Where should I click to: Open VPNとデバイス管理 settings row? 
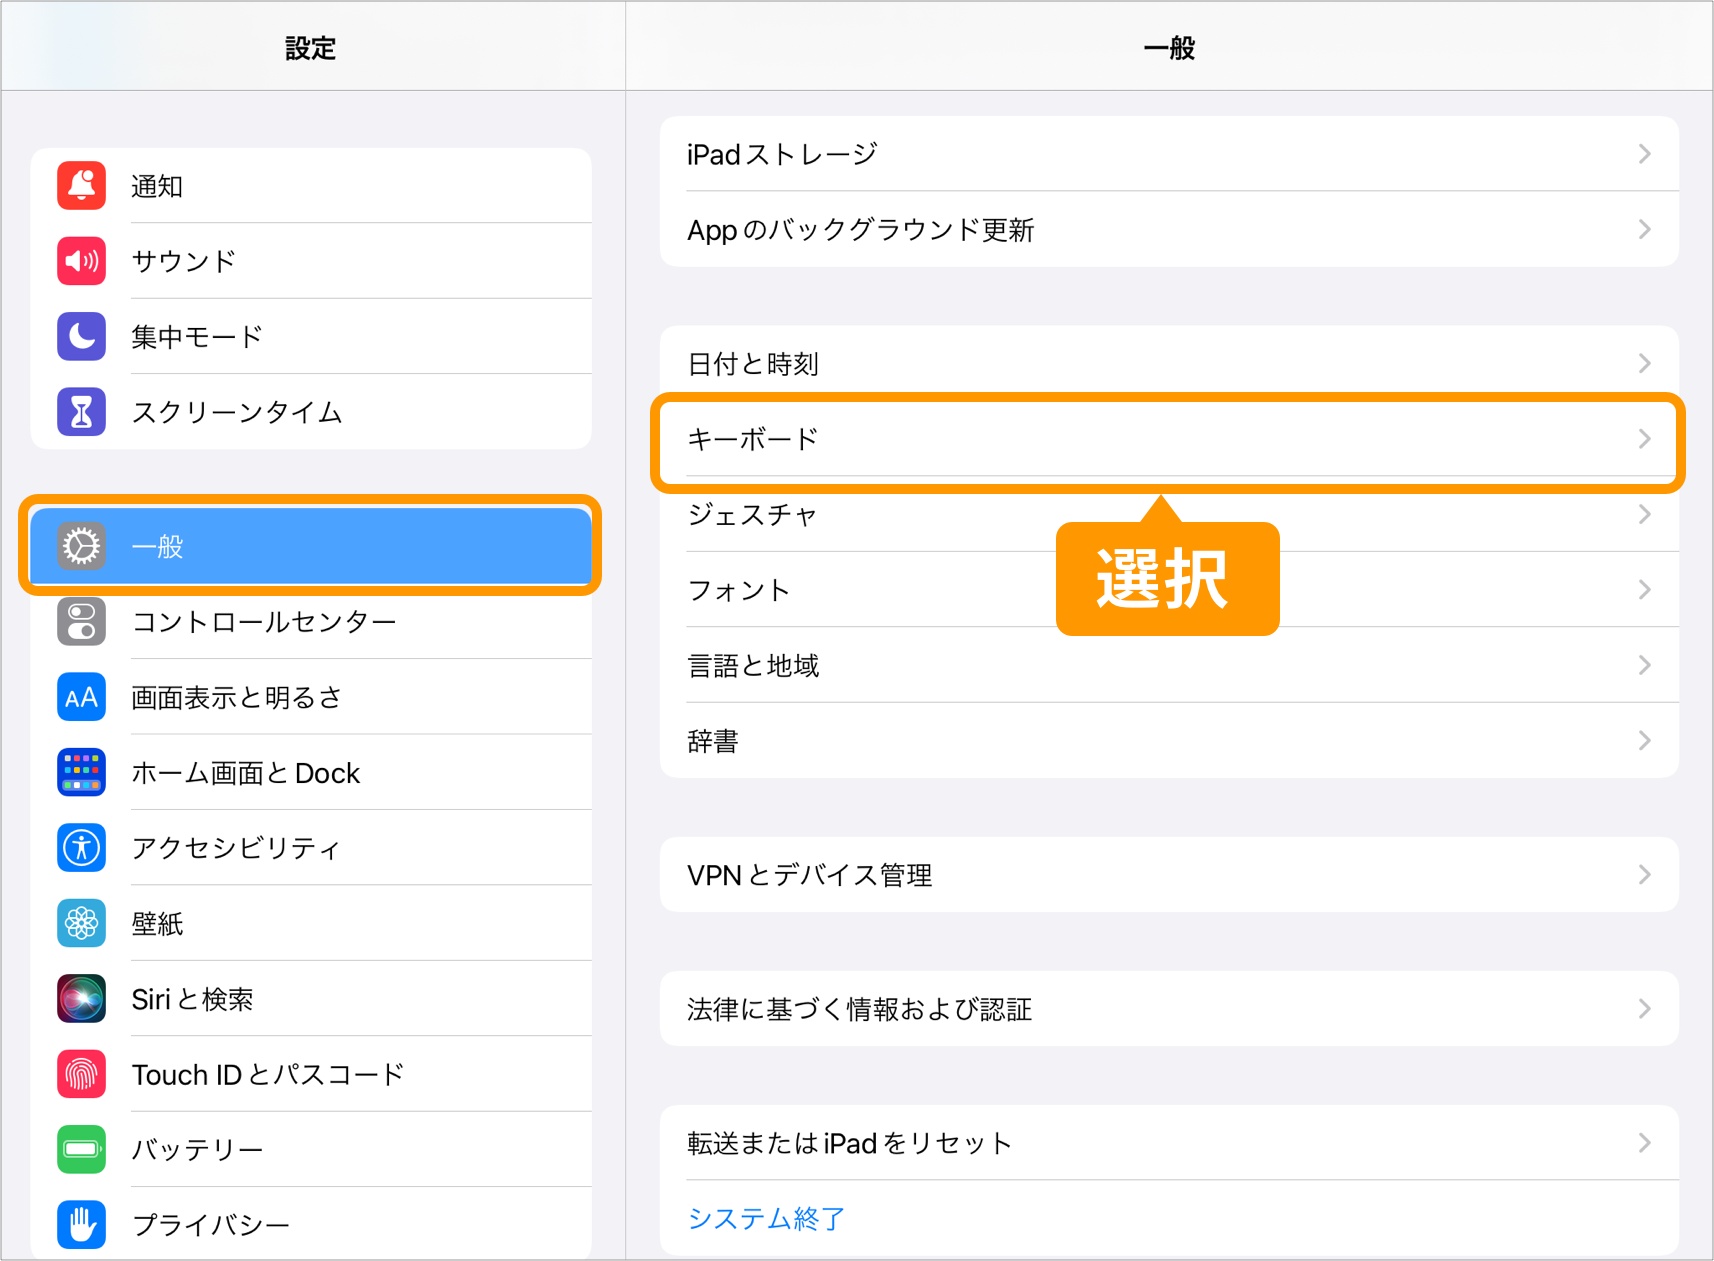point(1168,873)
